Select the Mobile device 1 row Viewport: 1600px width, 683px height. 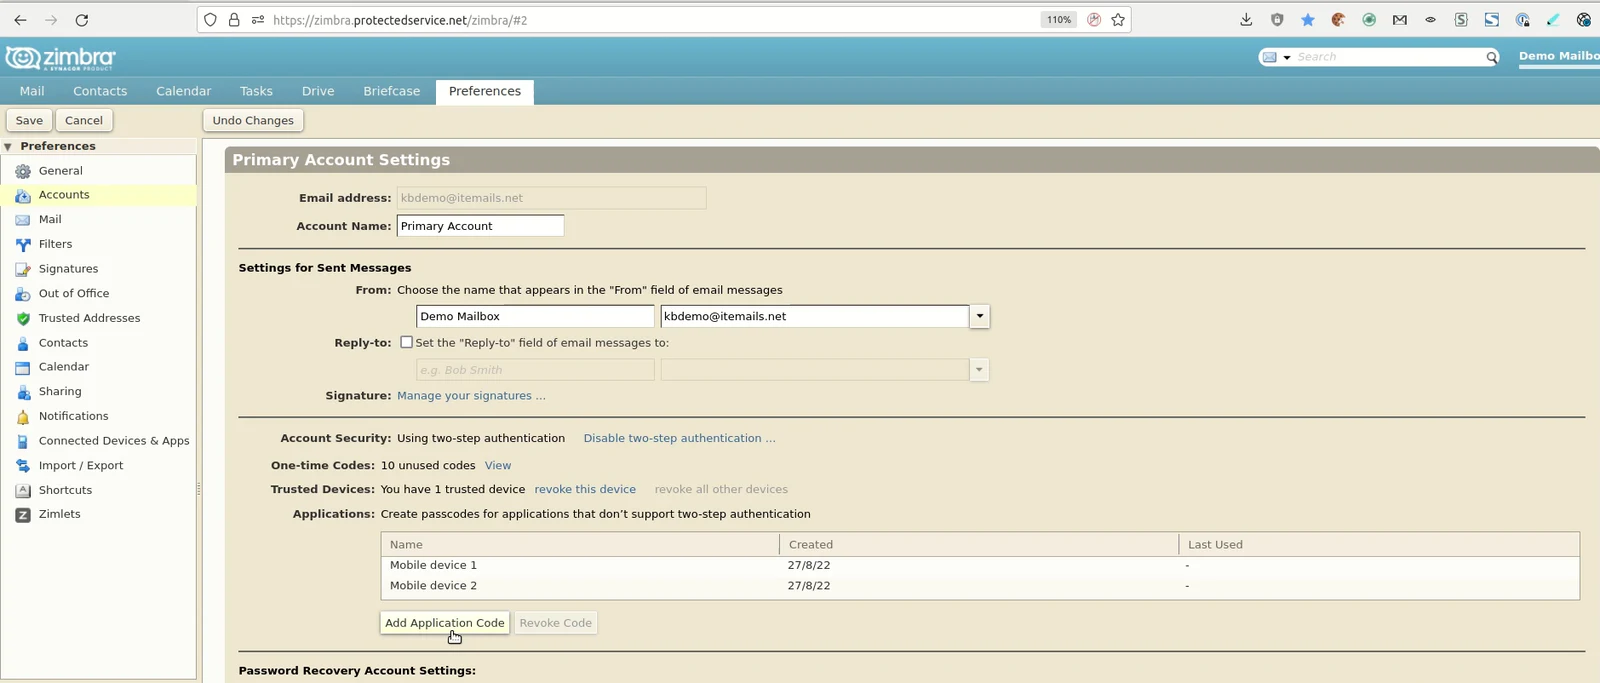(x=979, y=565)
